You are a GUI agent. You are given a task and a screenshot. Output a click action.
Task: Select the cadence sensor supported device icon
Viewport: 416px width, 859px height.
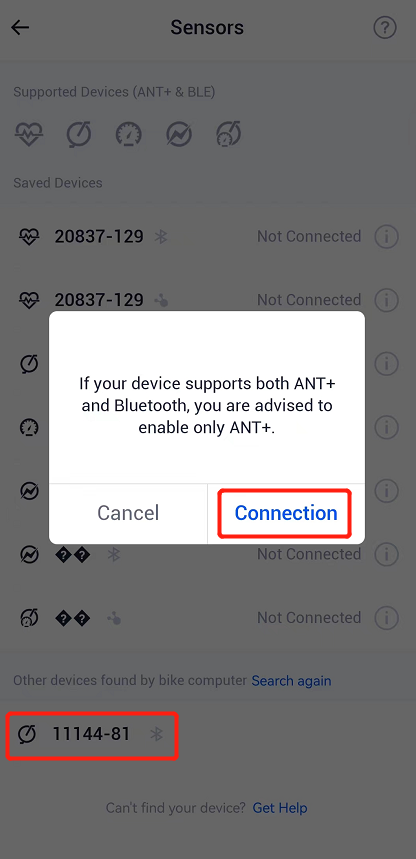[x=78, y=134]
